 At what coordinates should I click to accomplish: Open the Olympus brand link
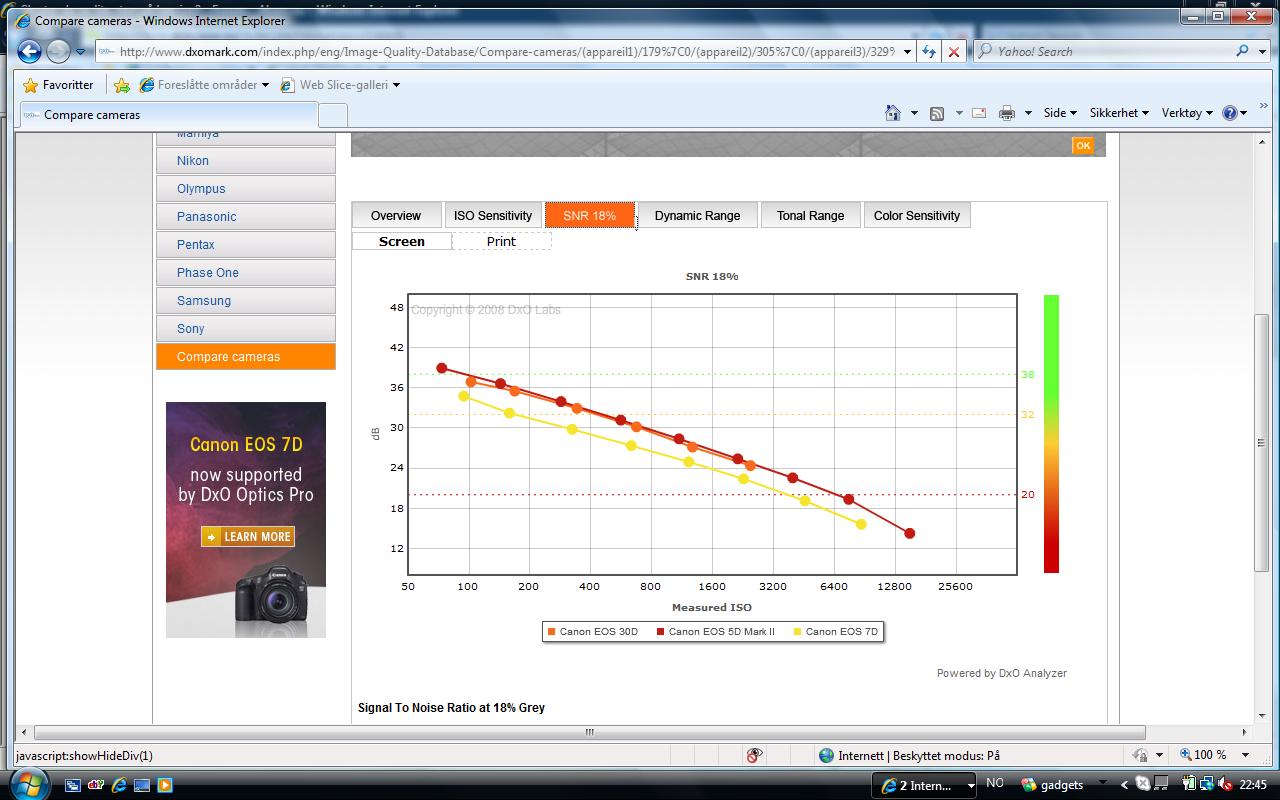point(246,189)
